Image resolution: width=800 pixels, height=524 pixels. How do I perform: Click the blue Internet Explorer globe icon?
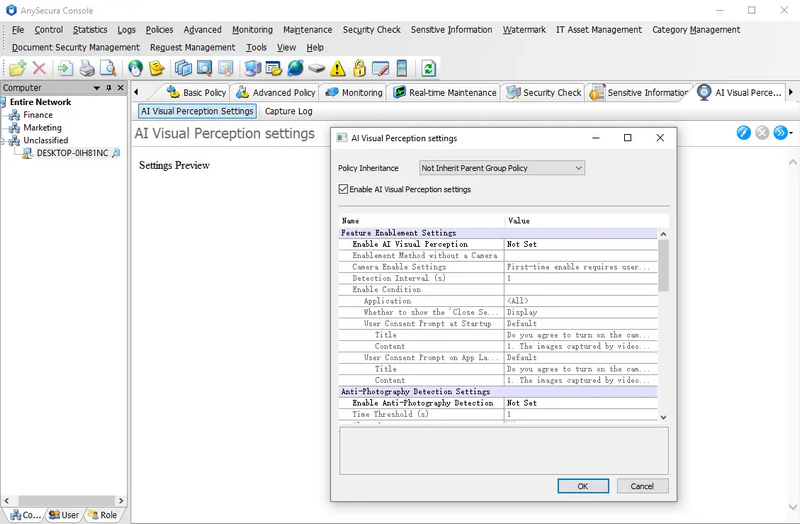coord(295,68)
